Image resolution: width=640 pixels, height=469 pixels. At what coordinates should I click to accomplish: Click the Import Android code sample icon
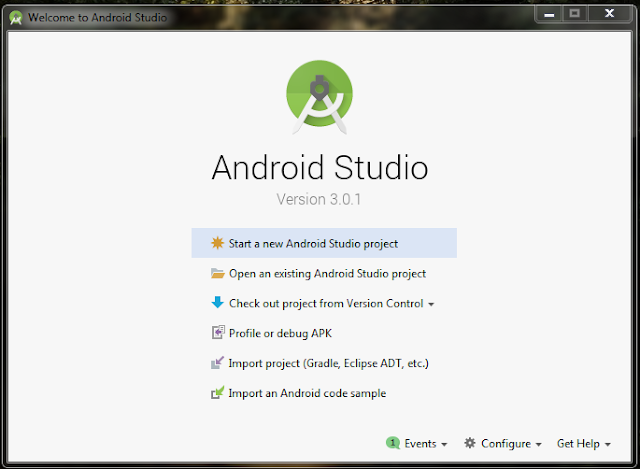click(218, 392)
